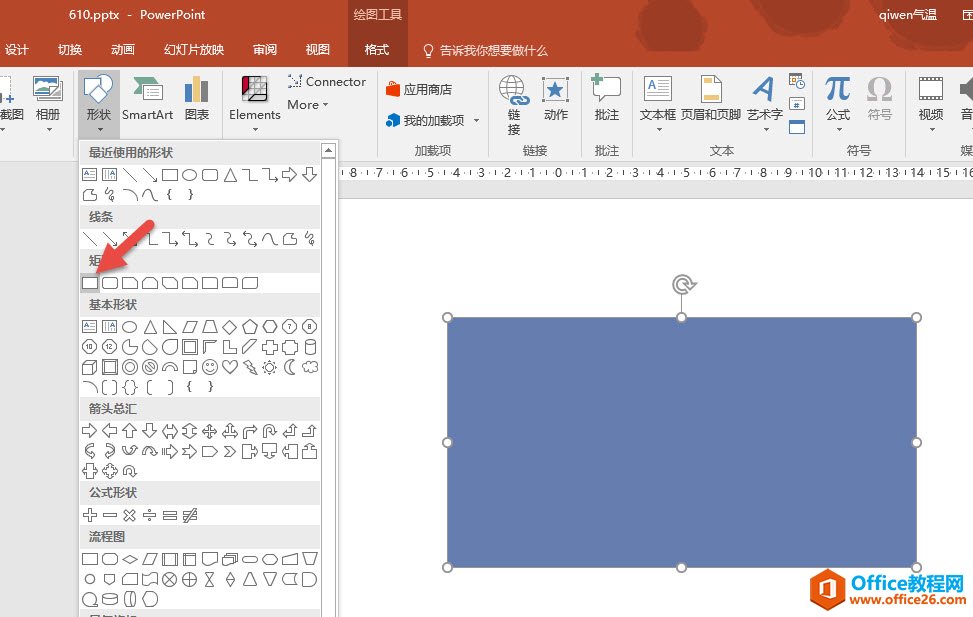Select the right arrow in 箭头总汇
Screen dimensions: 973x617
(x=90, y=431)
